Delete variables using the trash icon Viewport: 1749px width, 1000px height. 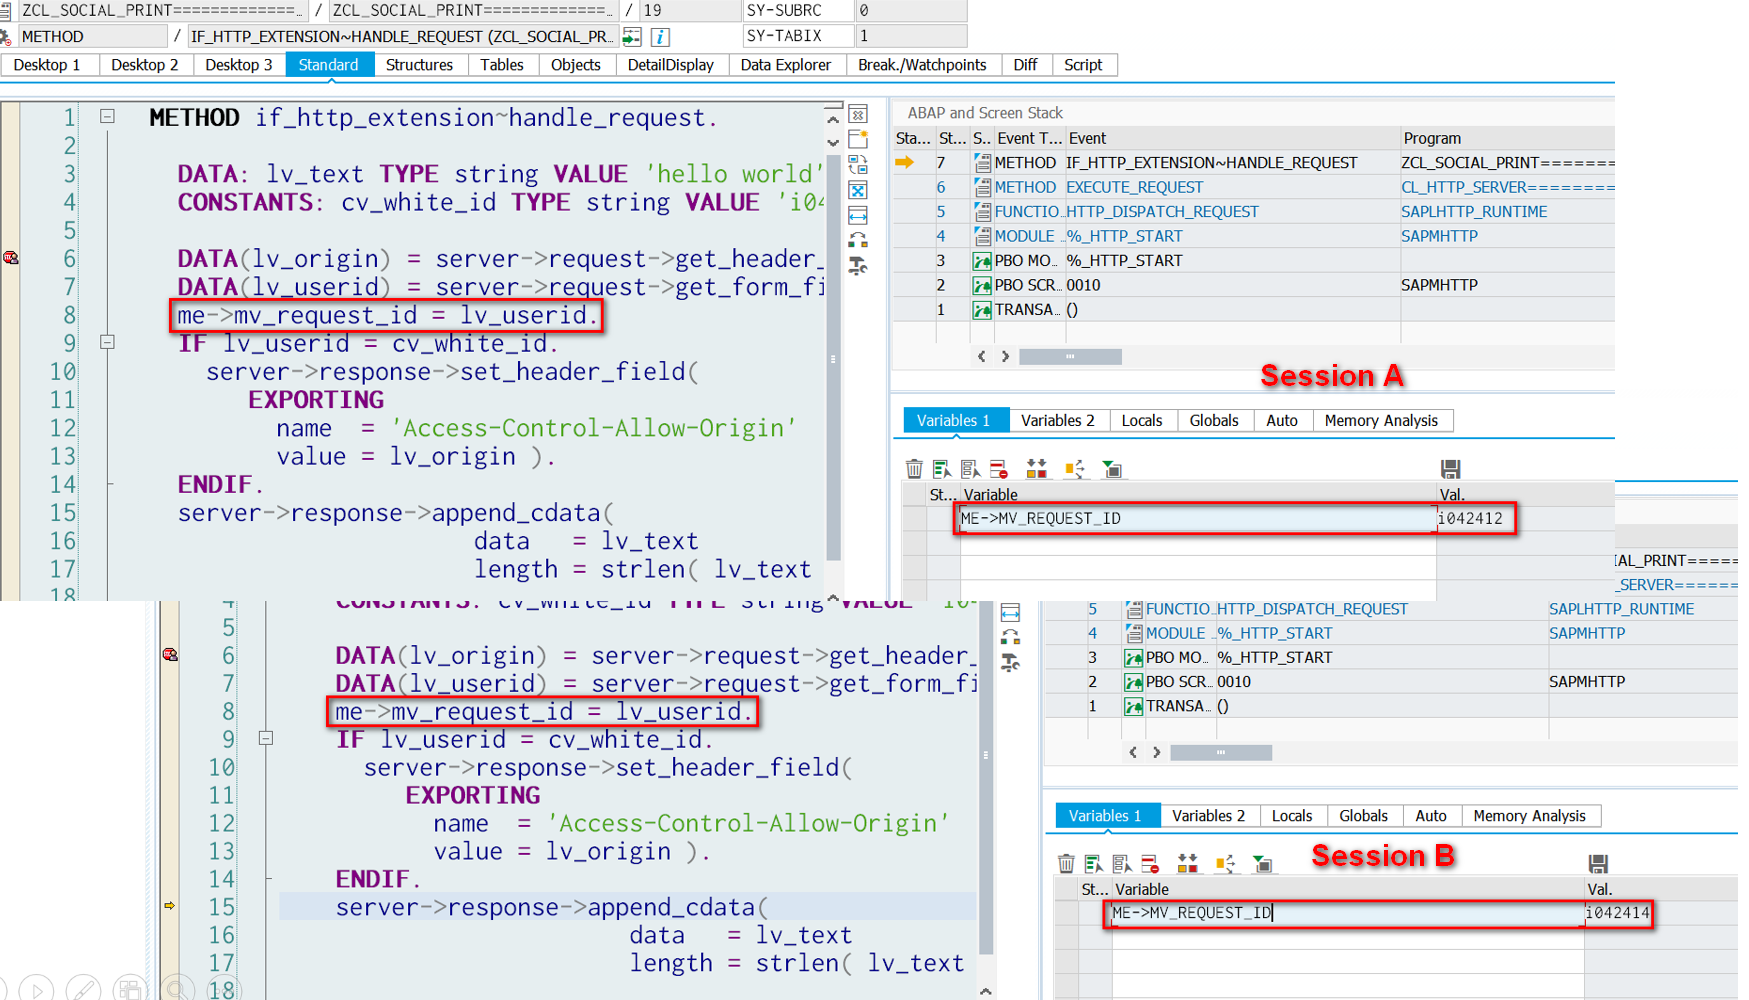click(x=913, y=468)
